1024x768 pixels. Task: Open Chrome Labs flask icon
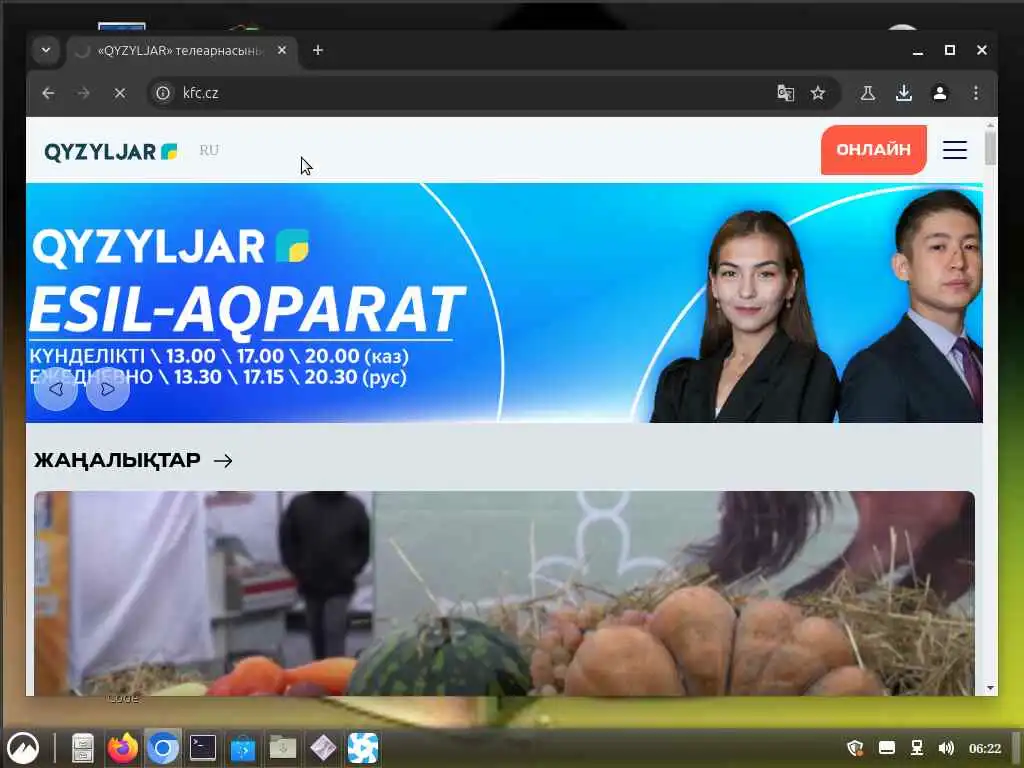click(868, 93)
